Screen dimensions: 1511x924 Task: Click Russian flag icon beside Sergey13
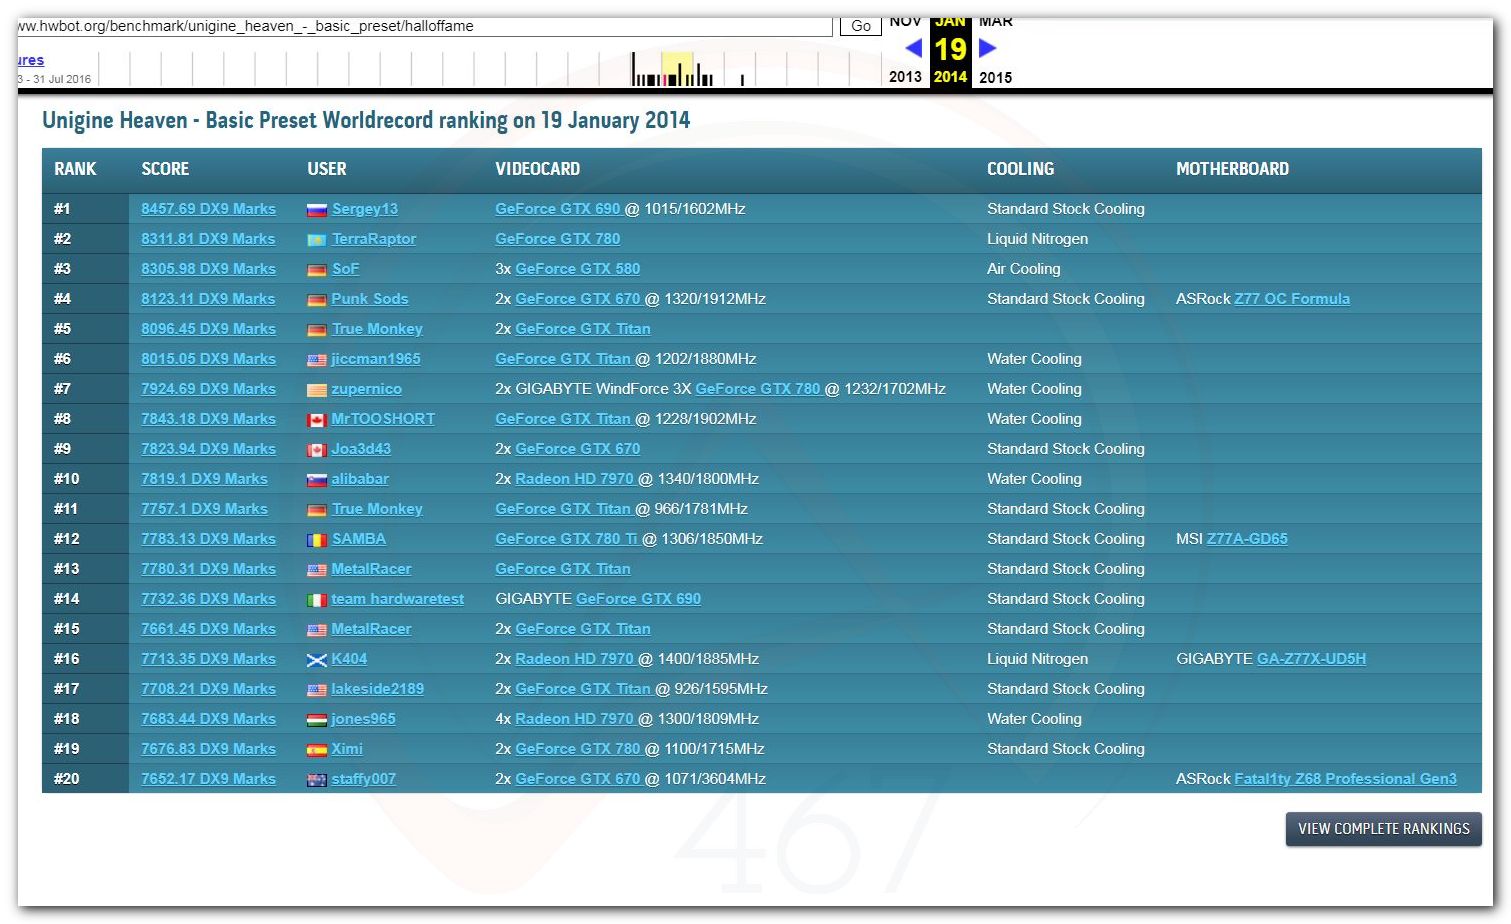click(317, 210)
